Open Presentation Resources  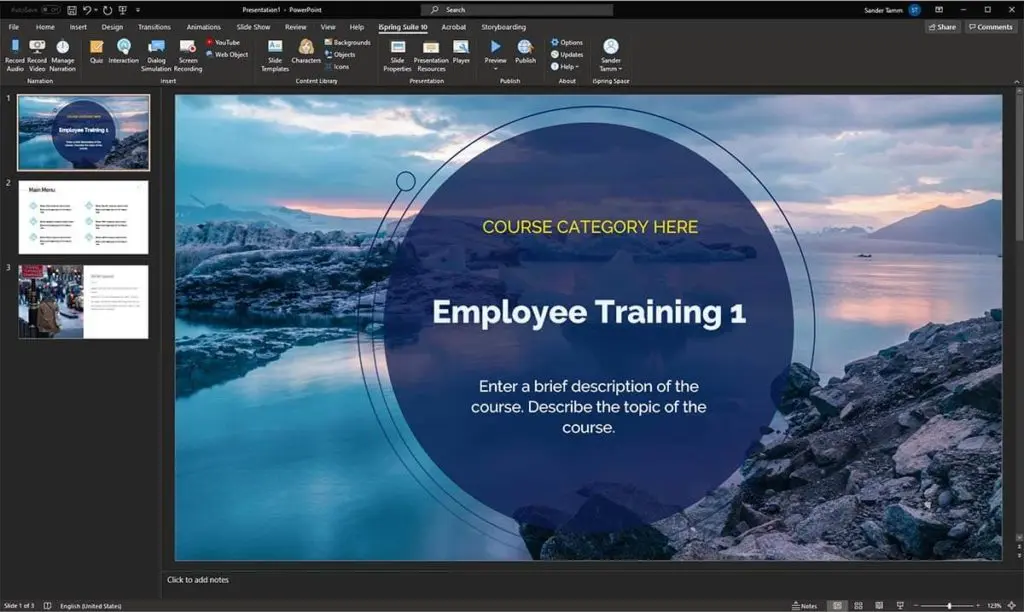431,55
